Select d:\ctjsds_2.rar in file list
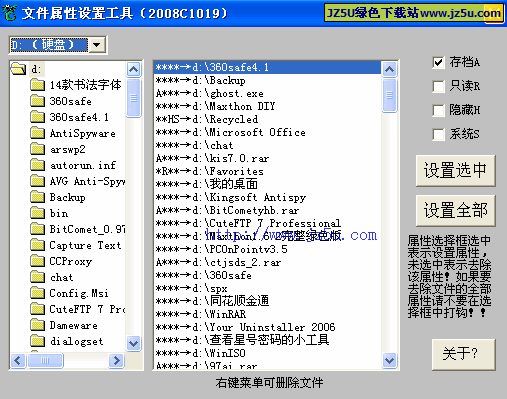 point(267,262)
